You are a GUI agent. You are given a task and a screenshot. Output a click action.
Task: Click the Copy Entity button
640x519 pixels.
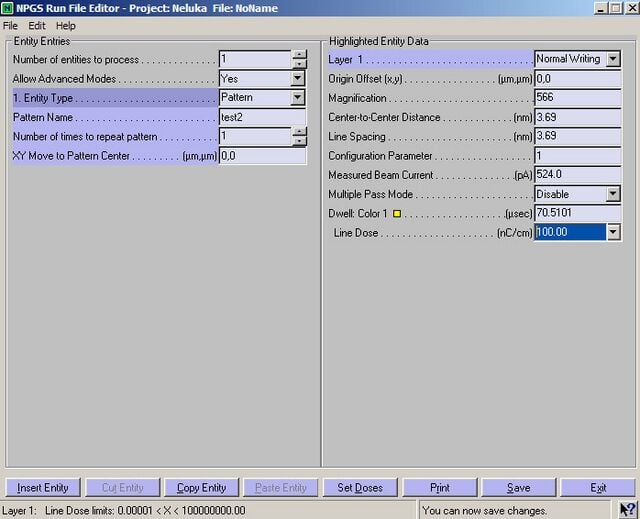coord(201,488)
